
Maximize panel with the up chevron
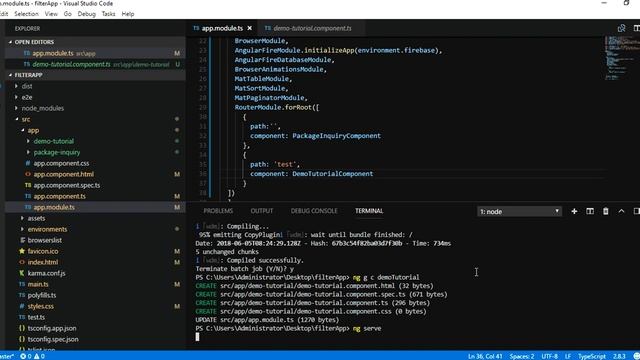[x=621, y=211]
